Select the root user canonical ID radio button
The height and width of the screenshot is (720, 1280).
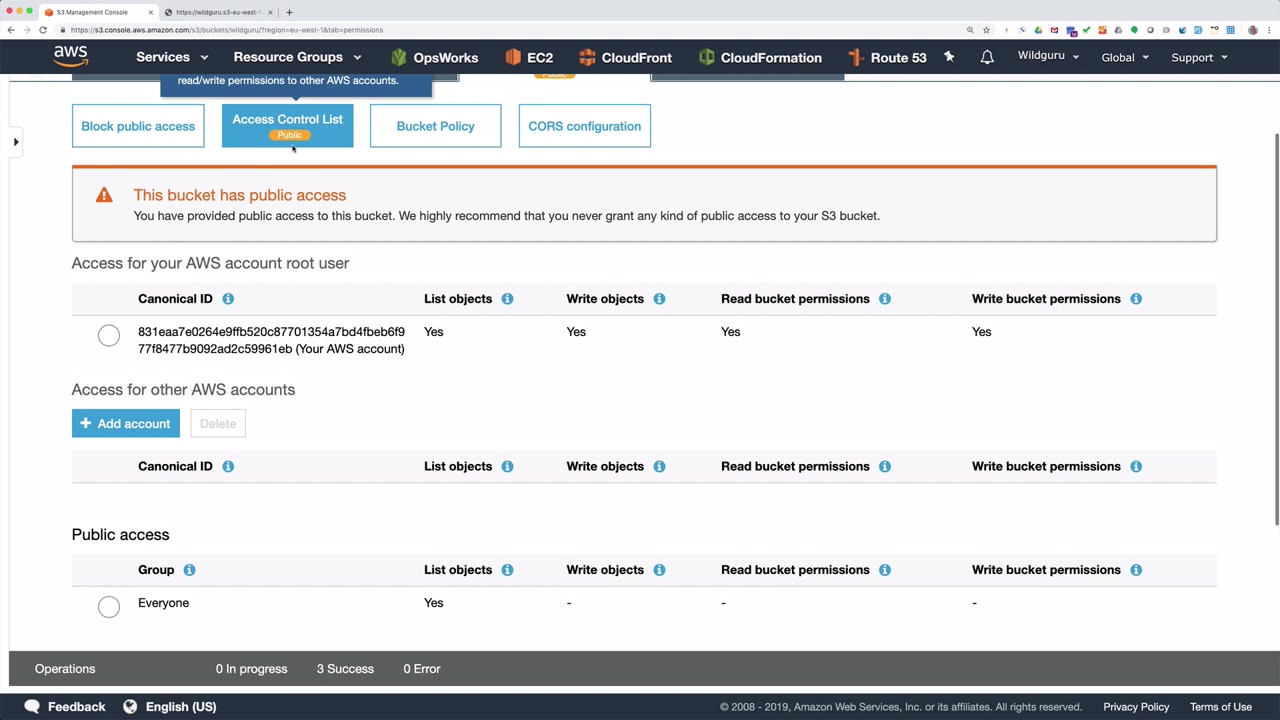tap(109, 336)
